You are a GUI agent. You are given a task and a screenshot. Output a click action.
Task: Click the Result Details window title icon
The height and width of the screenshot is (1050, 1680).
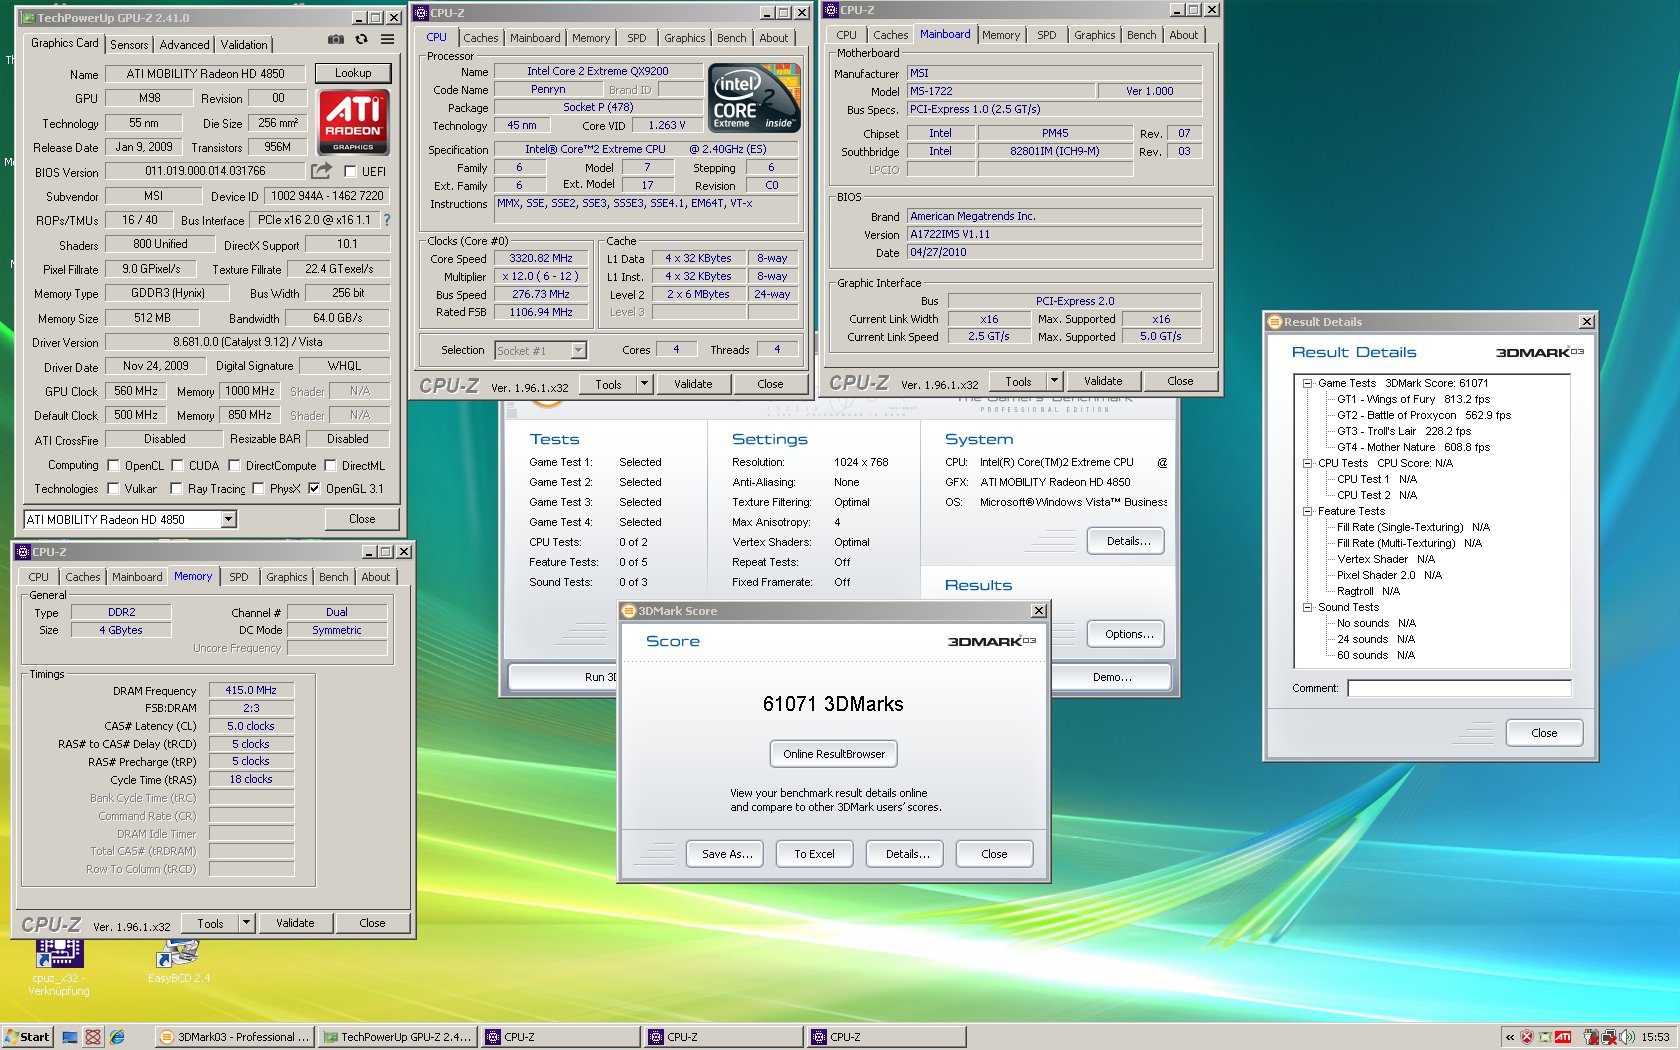(1275, 322)
